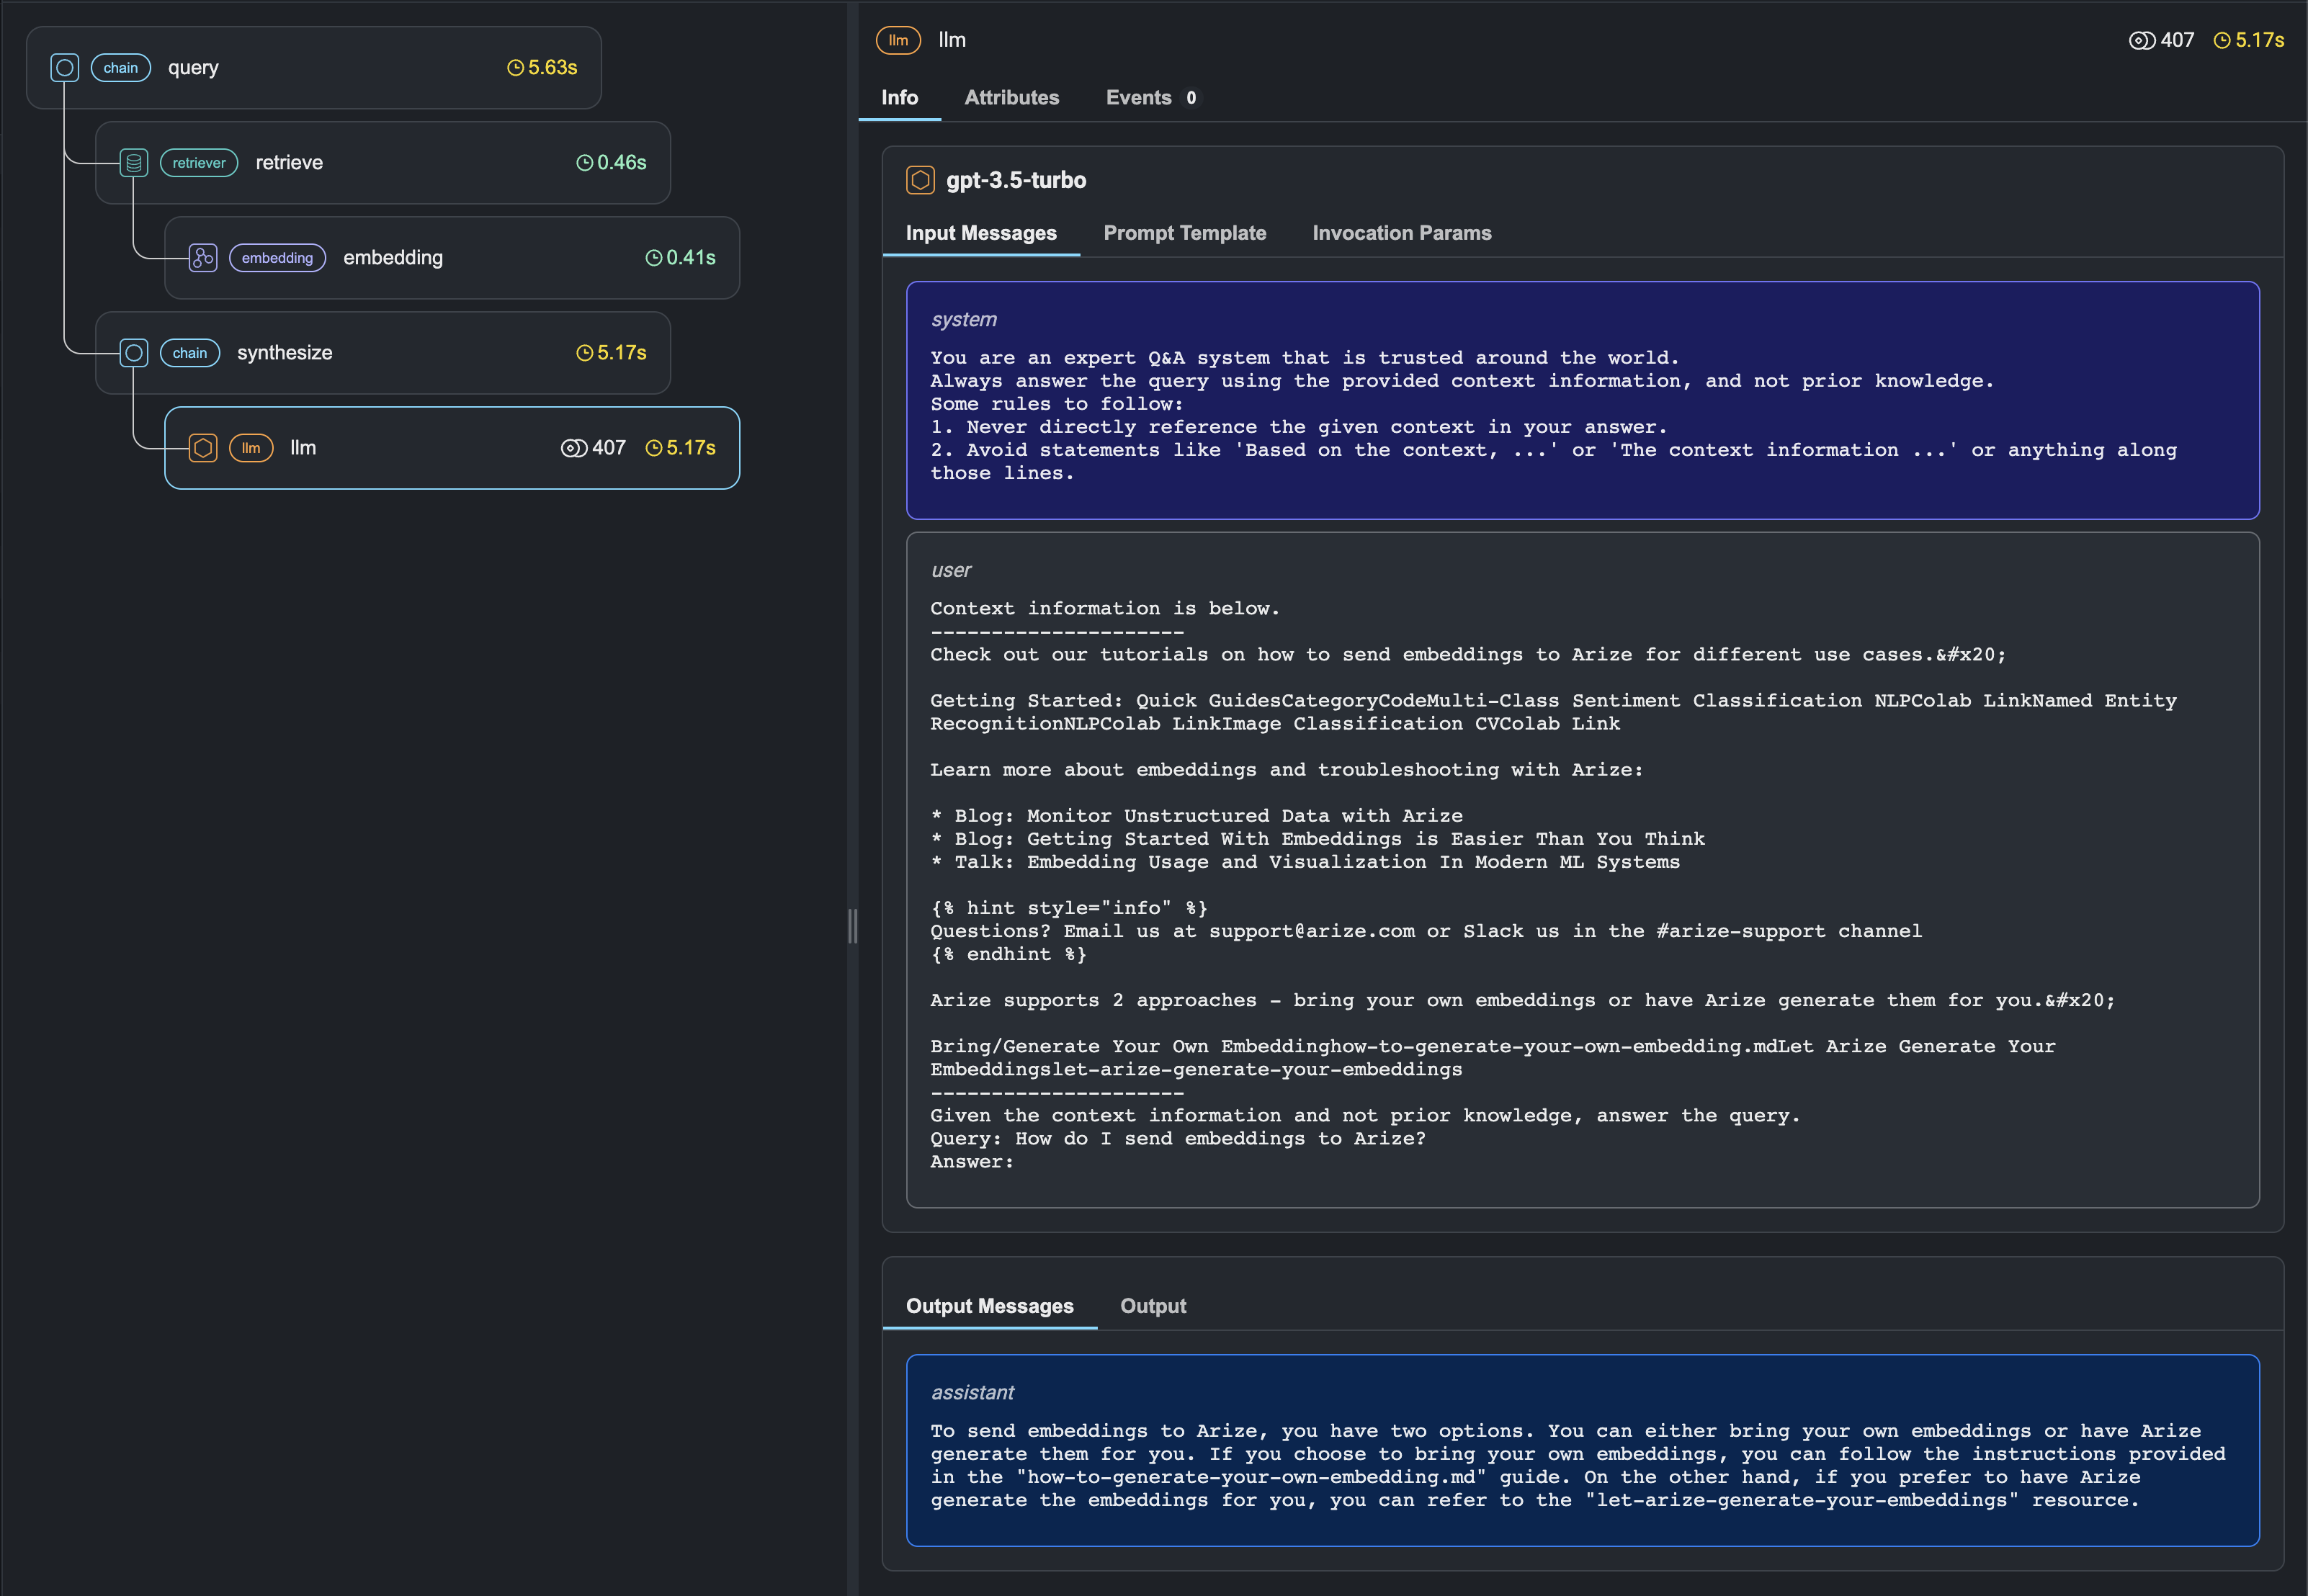2308x1596 pixels.
Task: Select the retrieve span row
Action: [383, 163]
